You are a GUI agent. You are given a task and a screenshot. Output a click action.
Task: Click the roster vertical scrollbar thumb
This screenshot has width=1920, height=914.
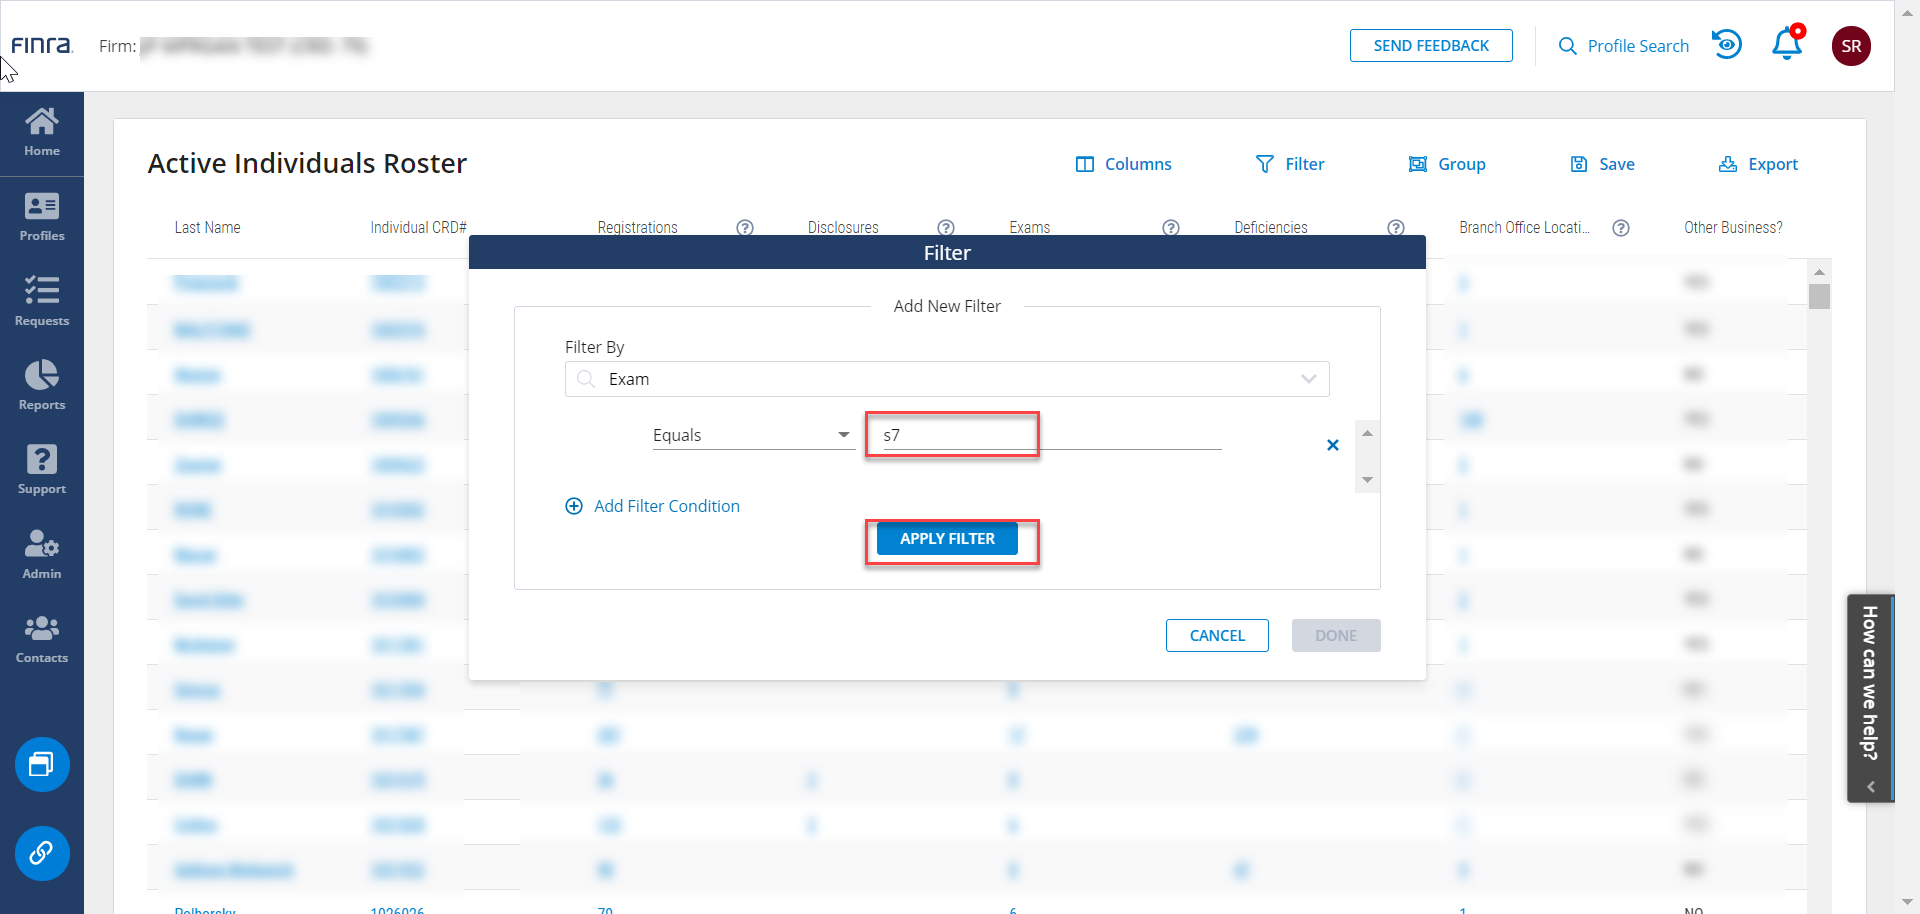1819,297
